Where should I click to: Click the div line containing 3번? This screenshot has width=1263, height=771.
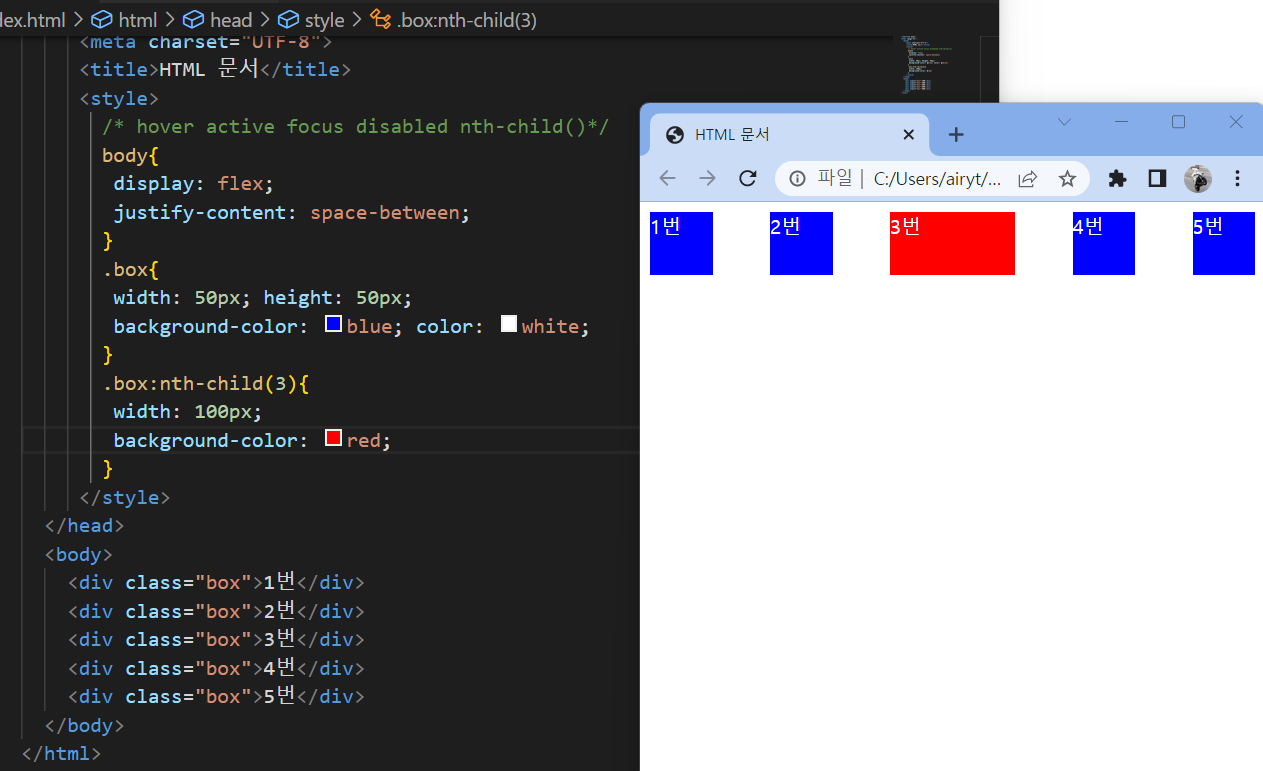pos(216,639)
